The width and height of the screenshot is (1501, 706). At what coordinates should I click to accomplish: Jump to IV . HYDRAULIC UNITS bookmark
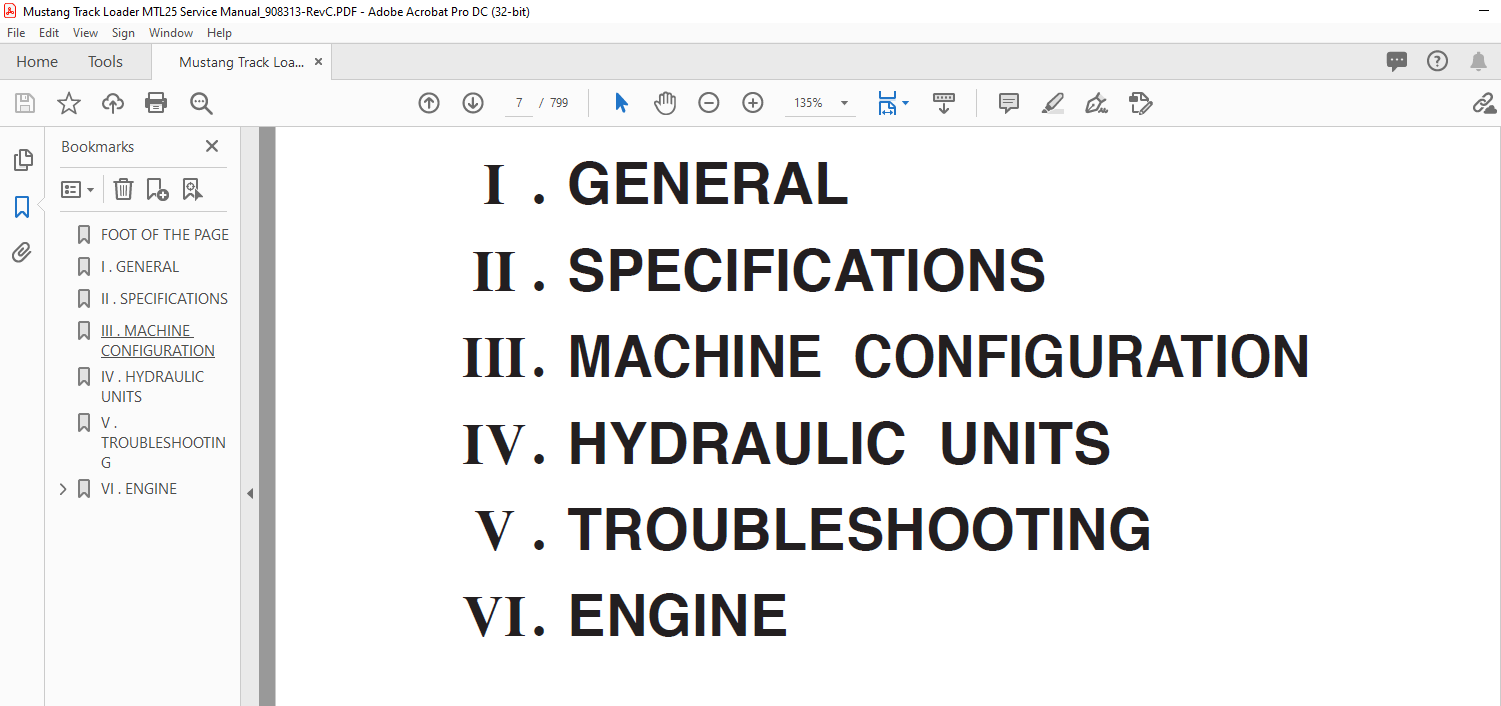pos(152,387)
